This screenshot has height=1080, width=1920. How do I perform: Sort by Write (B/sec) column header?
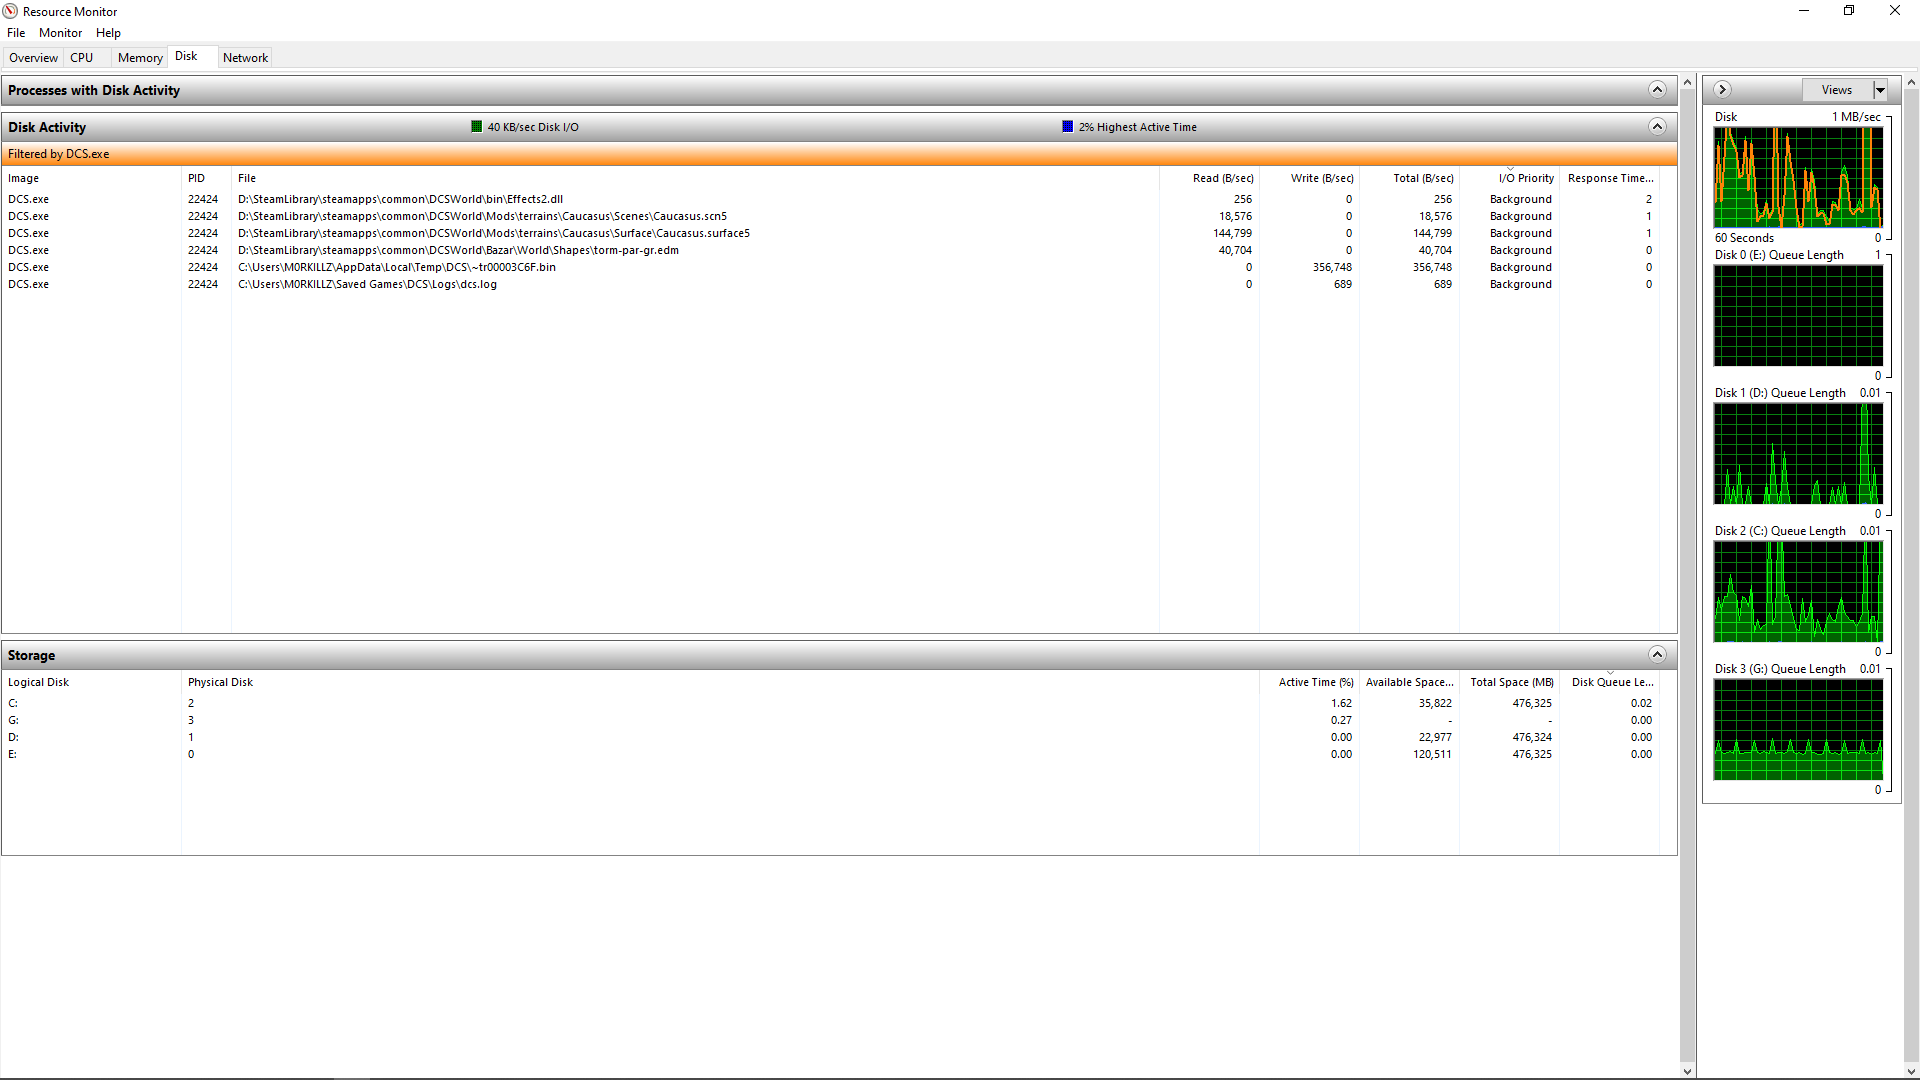click(x=1309, y=178)
